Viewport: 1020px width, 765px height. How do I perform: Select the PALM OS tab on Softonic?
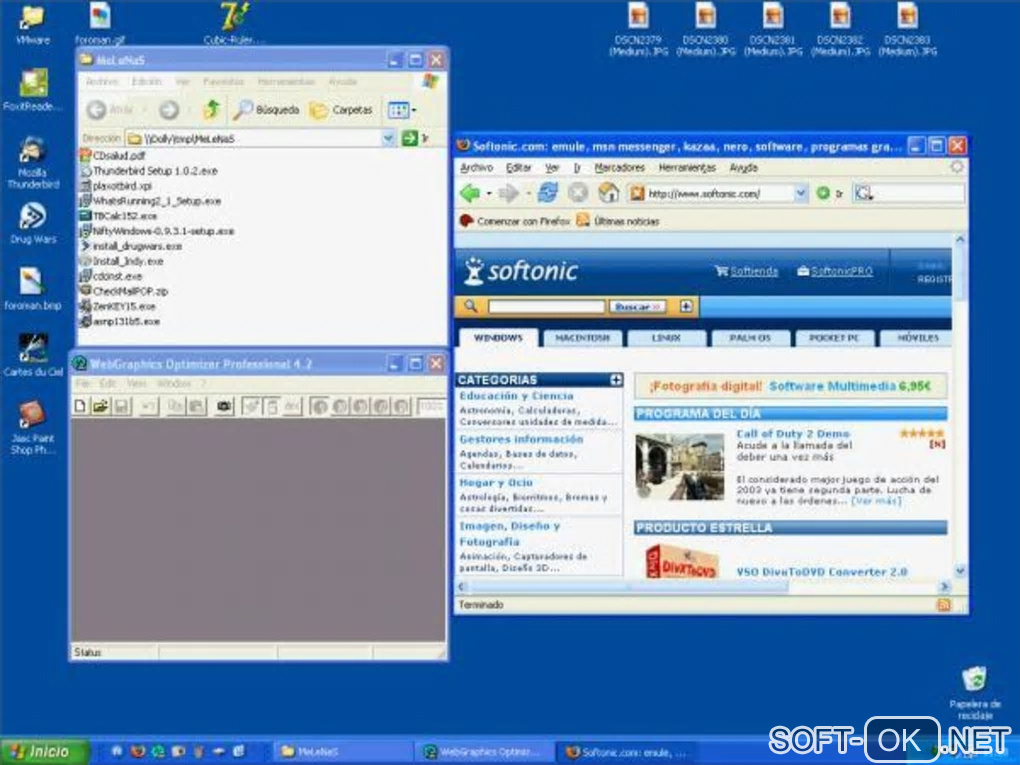click(750, 338)
